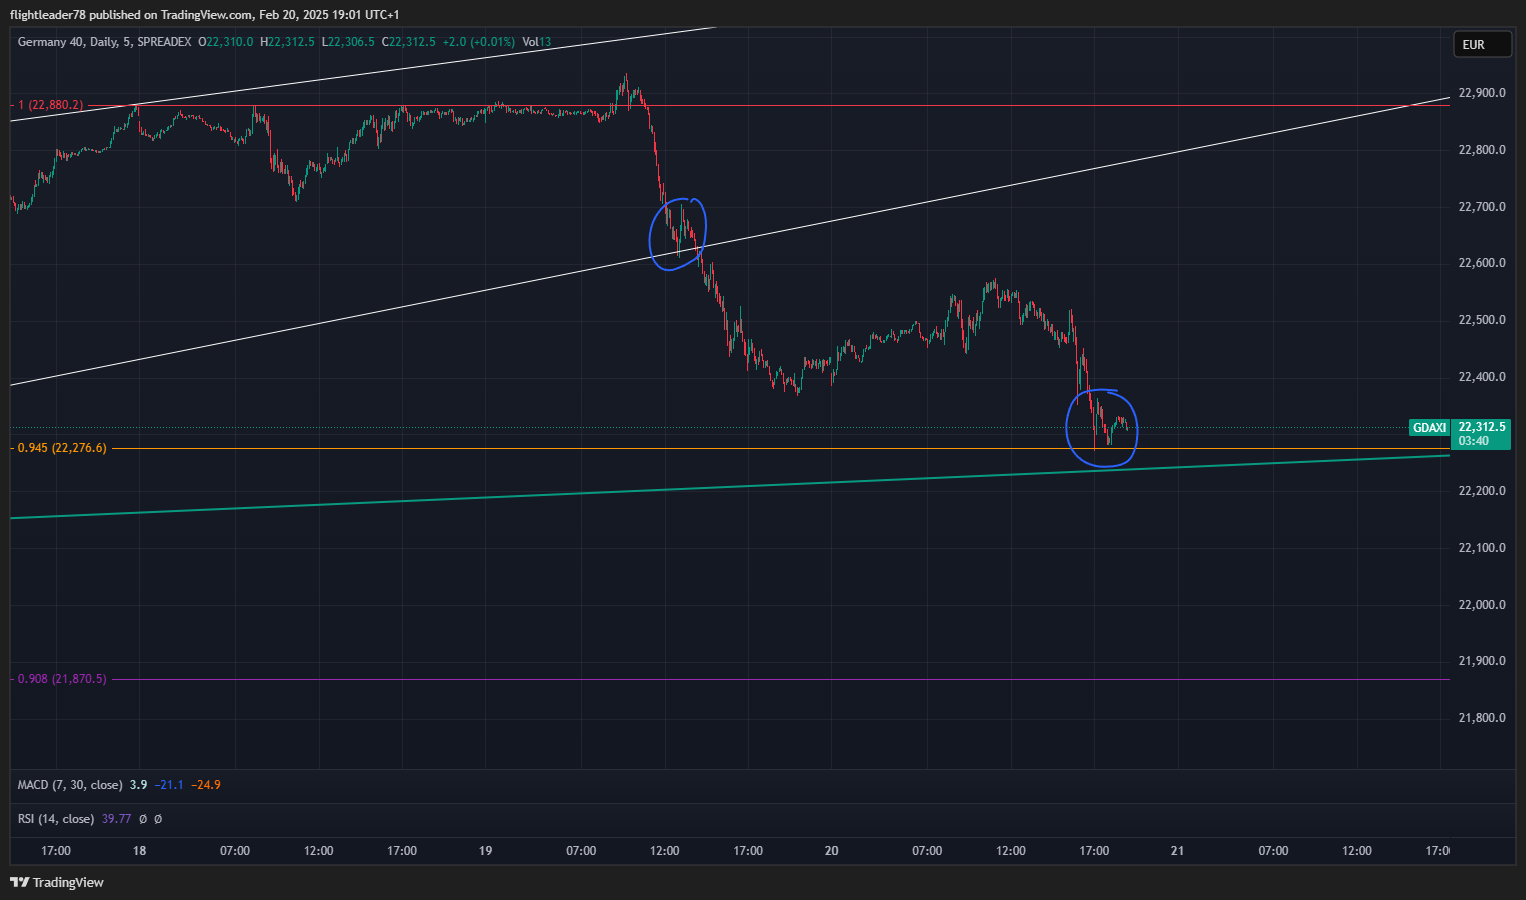Click the 22,400.0 price axis label
The height and width of the screenshot is (900, 1526).
[x=1482, y=377]
